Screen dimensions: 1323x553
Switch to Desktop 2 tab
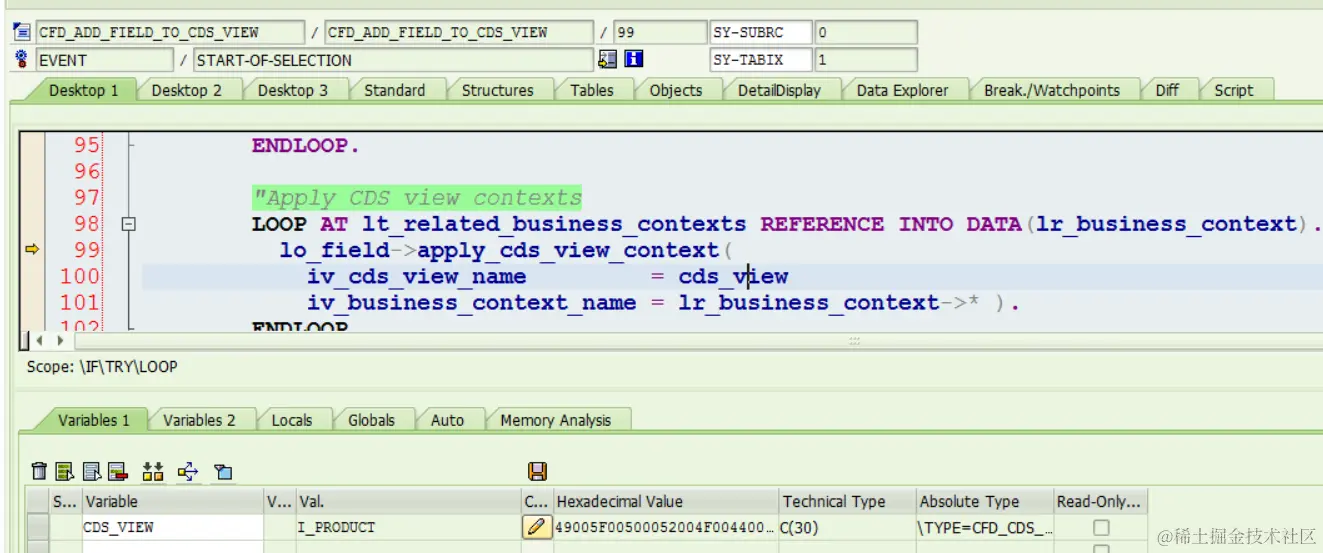(187, 90)
